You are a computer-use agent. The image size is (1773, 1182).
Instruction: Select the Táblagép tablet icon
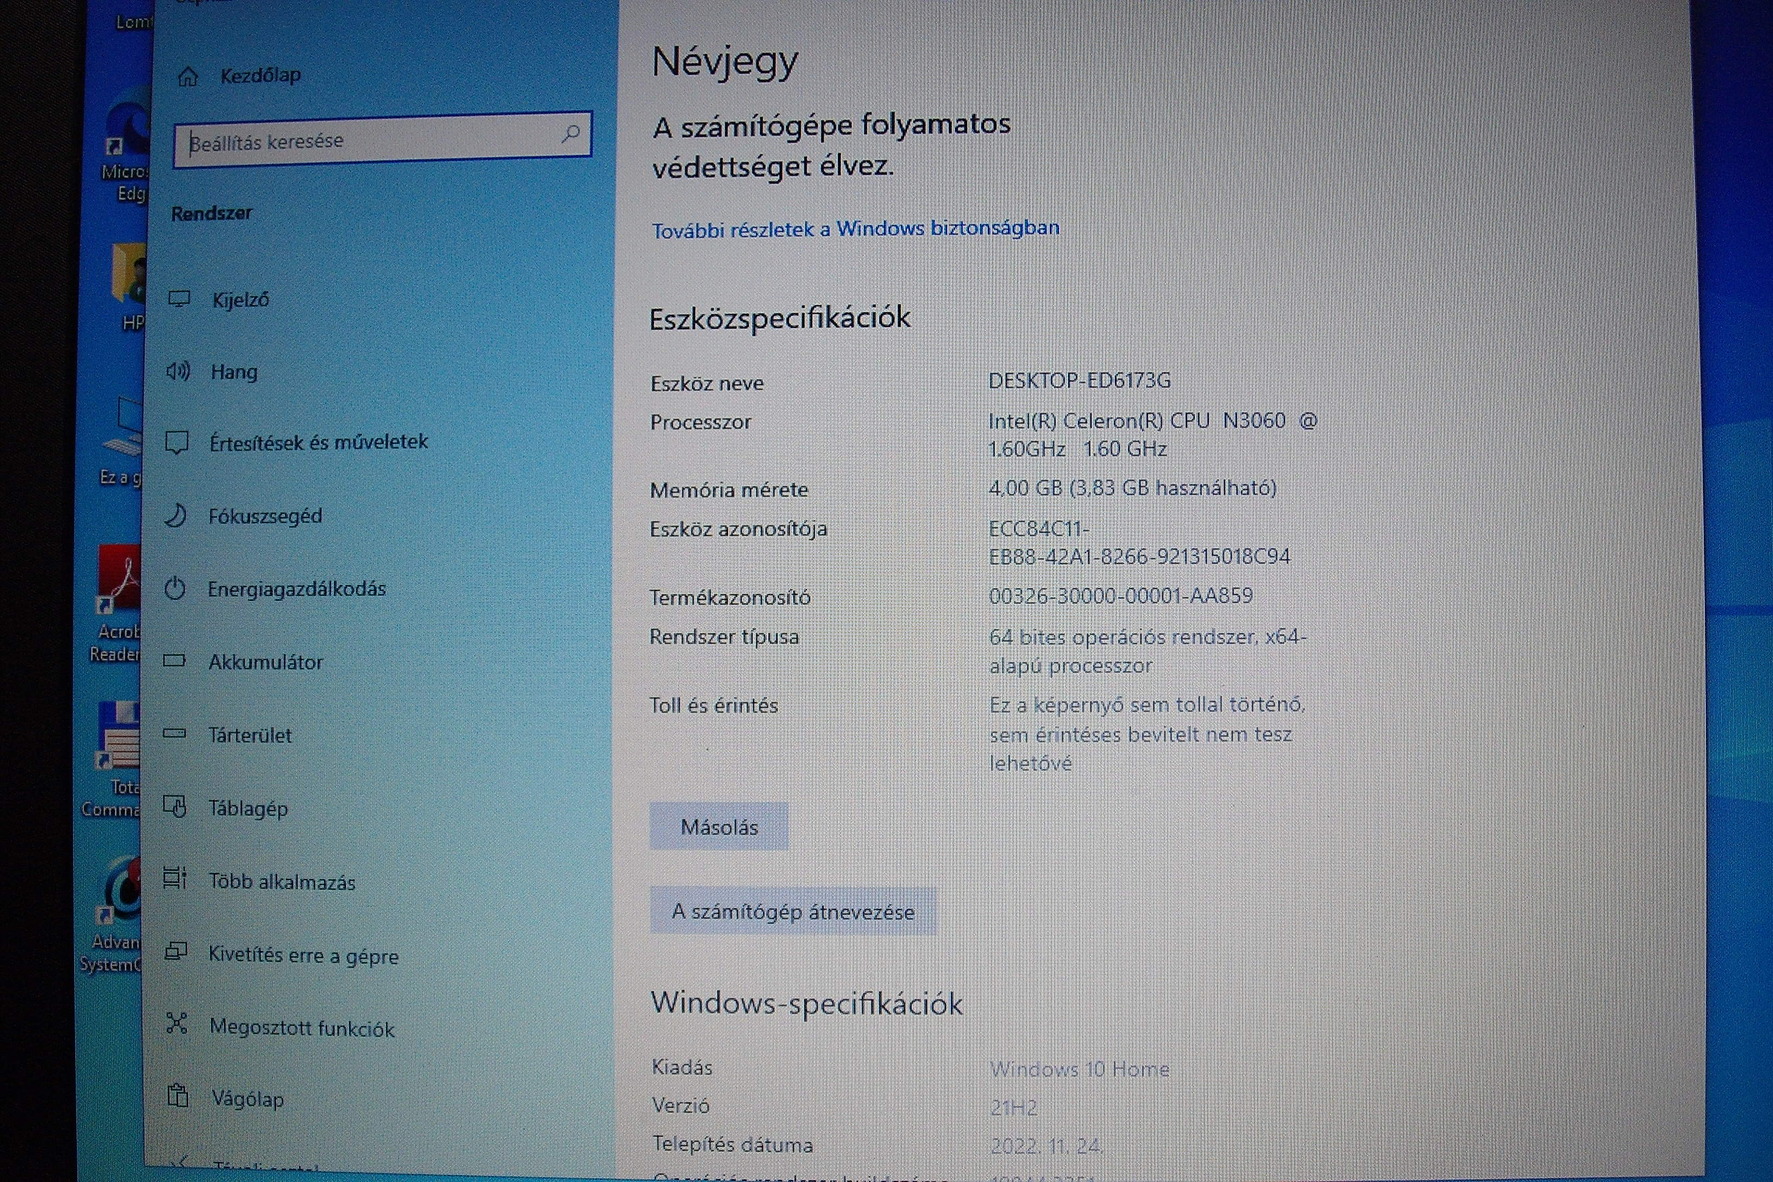[x=177, y=807]
